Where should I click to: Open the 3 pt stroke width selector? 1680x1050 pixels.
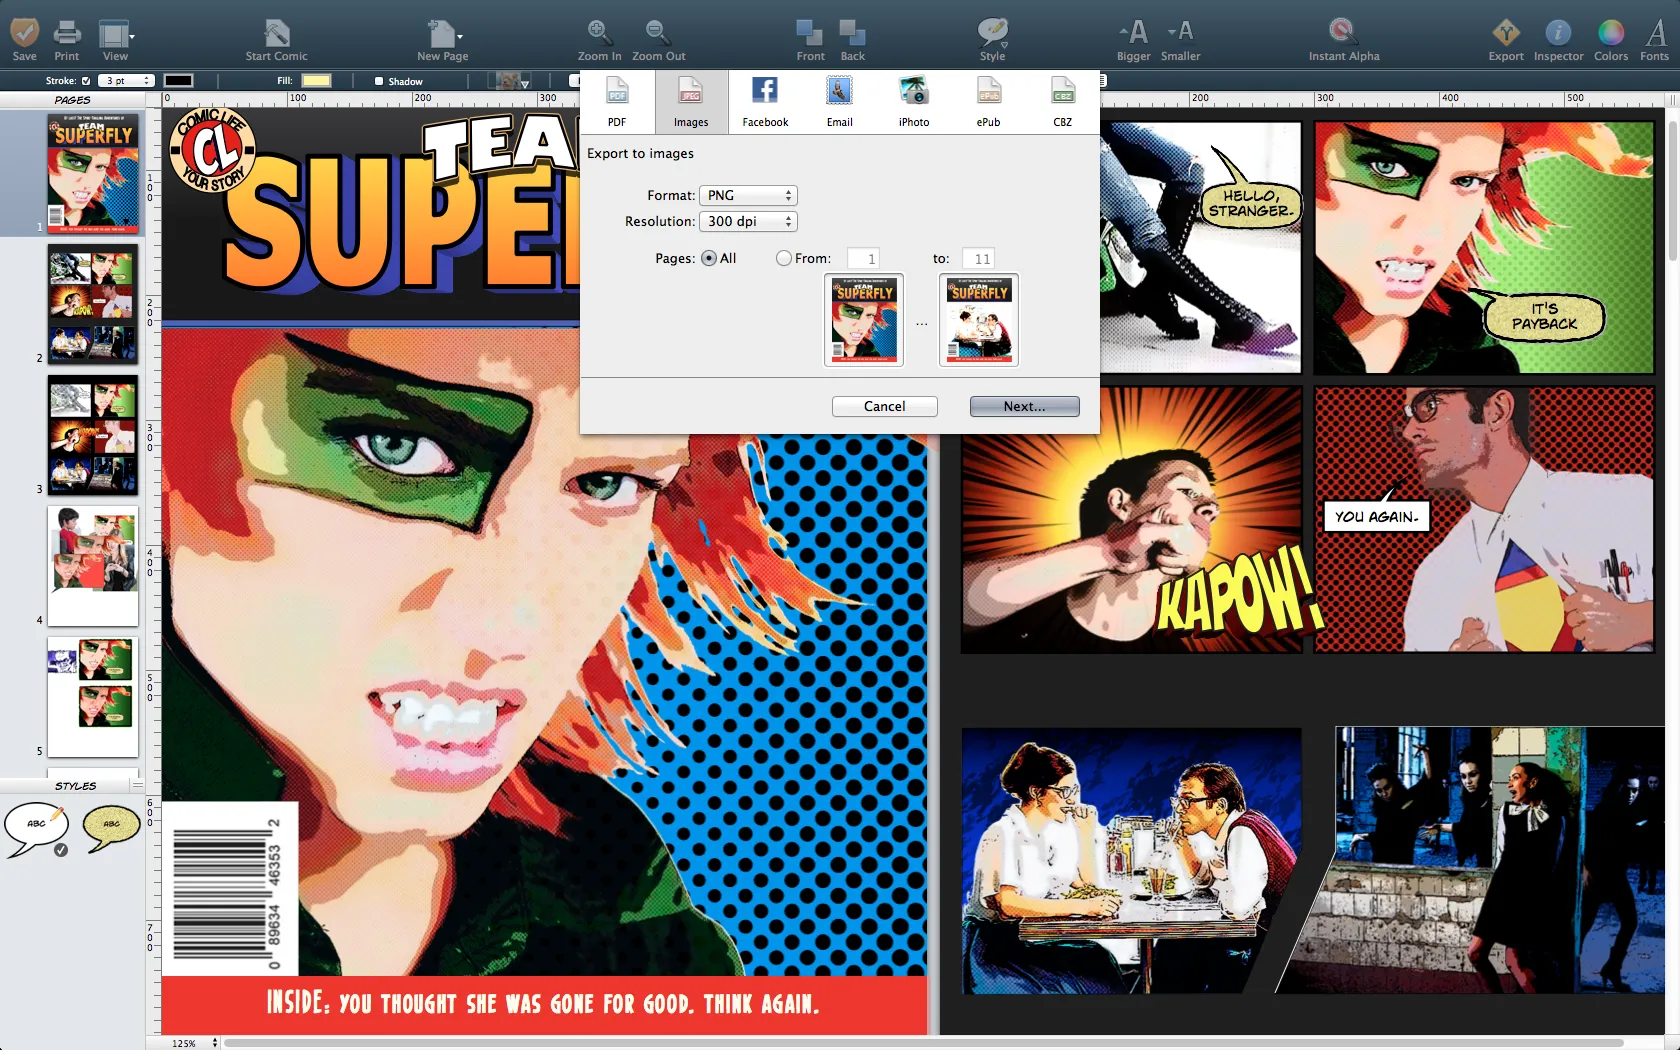[x=125, y=81]
